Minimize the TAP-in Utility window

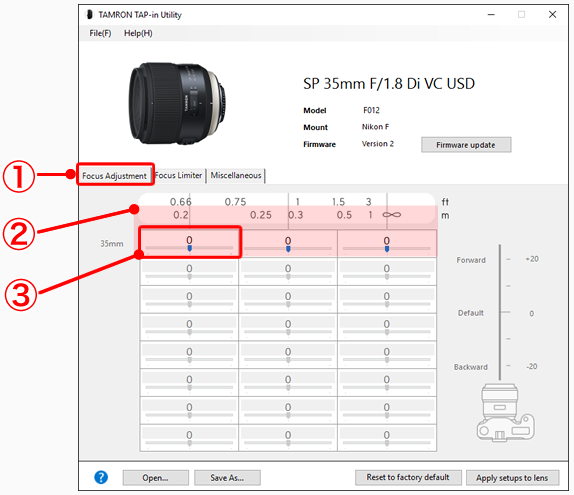tap(491, 15)
